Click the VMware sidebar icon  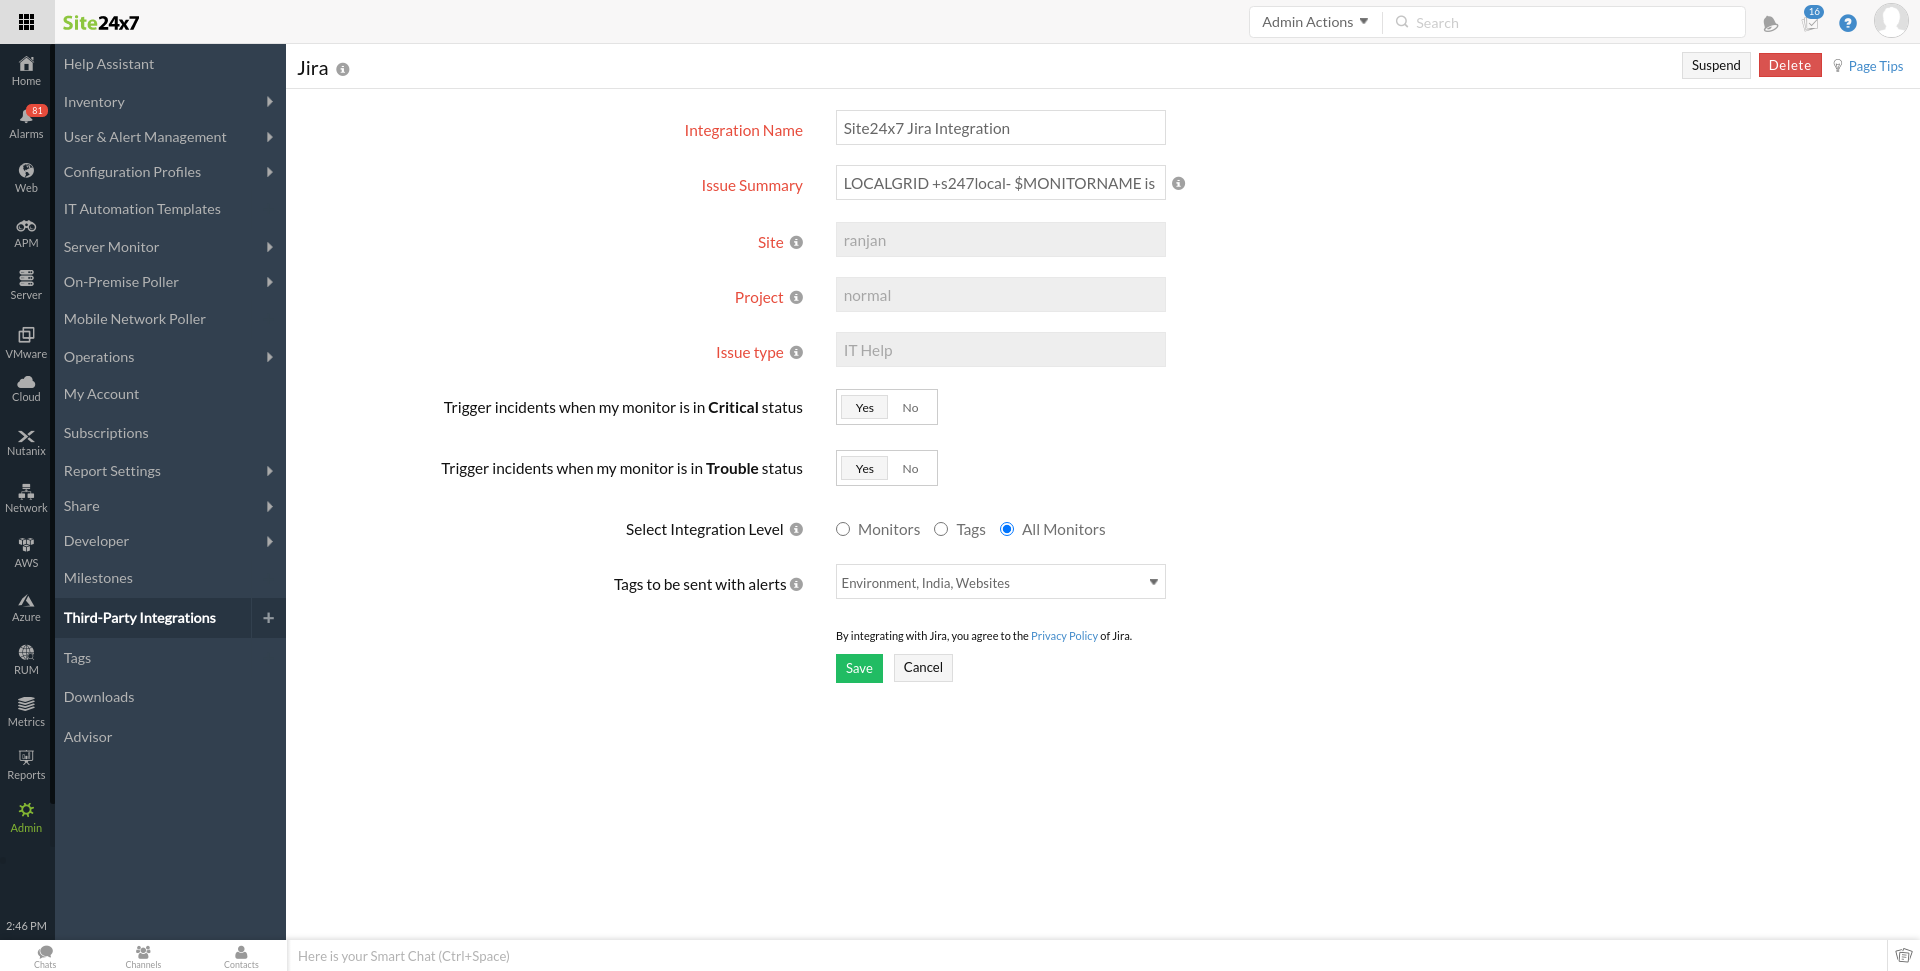pyautogui.click(x=26, y=342)
